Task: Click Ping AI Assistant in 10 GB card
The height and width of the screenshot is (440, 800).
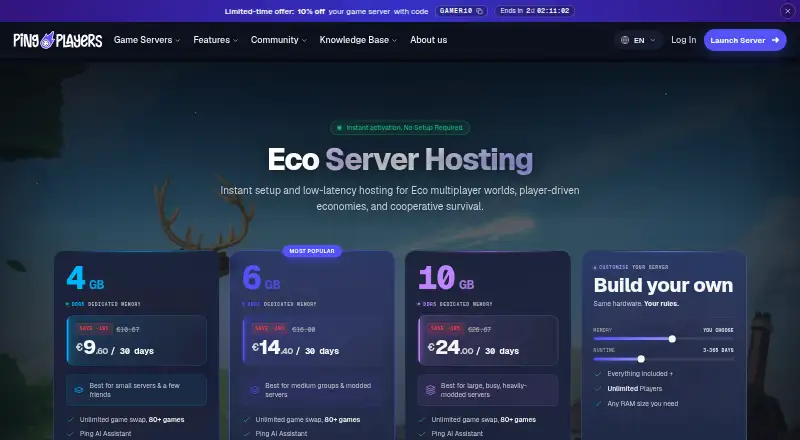Action: (x=457, y=434)
